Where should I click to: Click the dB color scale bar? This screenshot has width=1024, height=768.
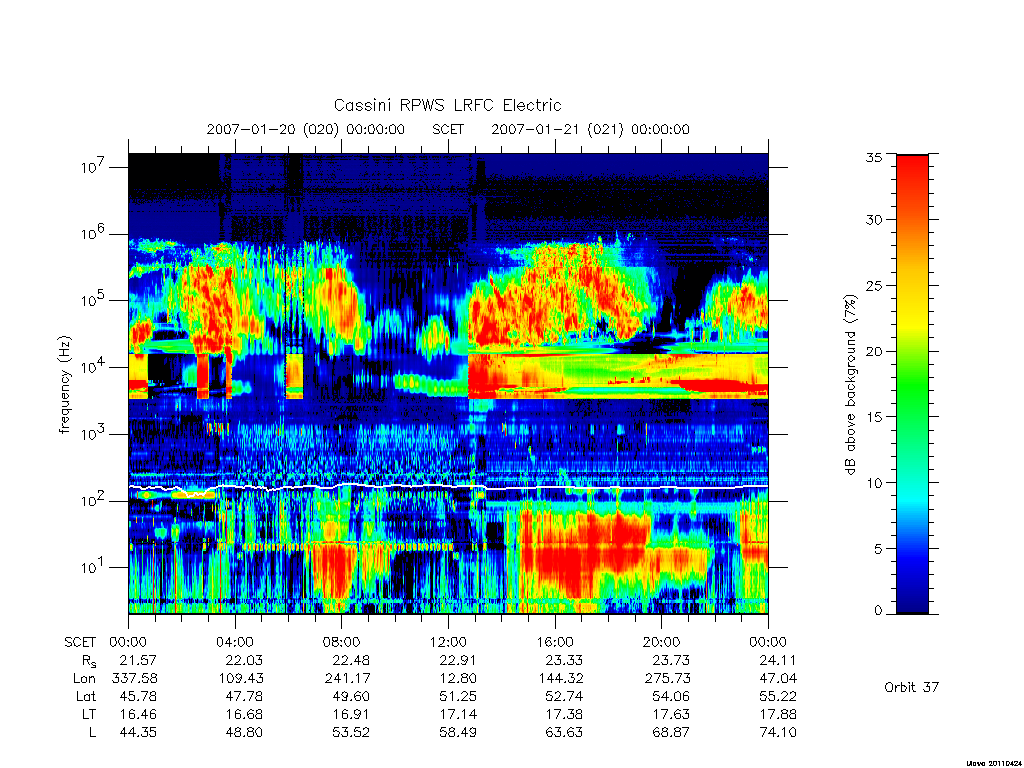912,384
